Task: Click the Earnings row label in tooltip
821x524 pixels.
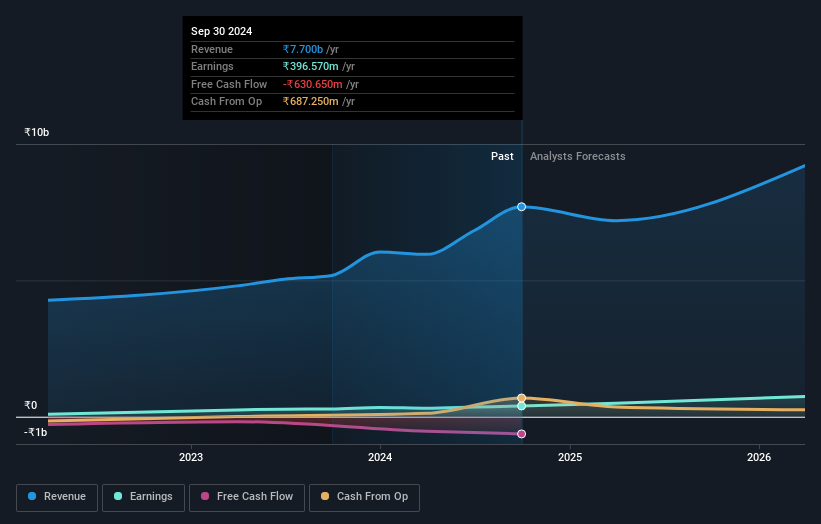Action: [x=212, y=66]
